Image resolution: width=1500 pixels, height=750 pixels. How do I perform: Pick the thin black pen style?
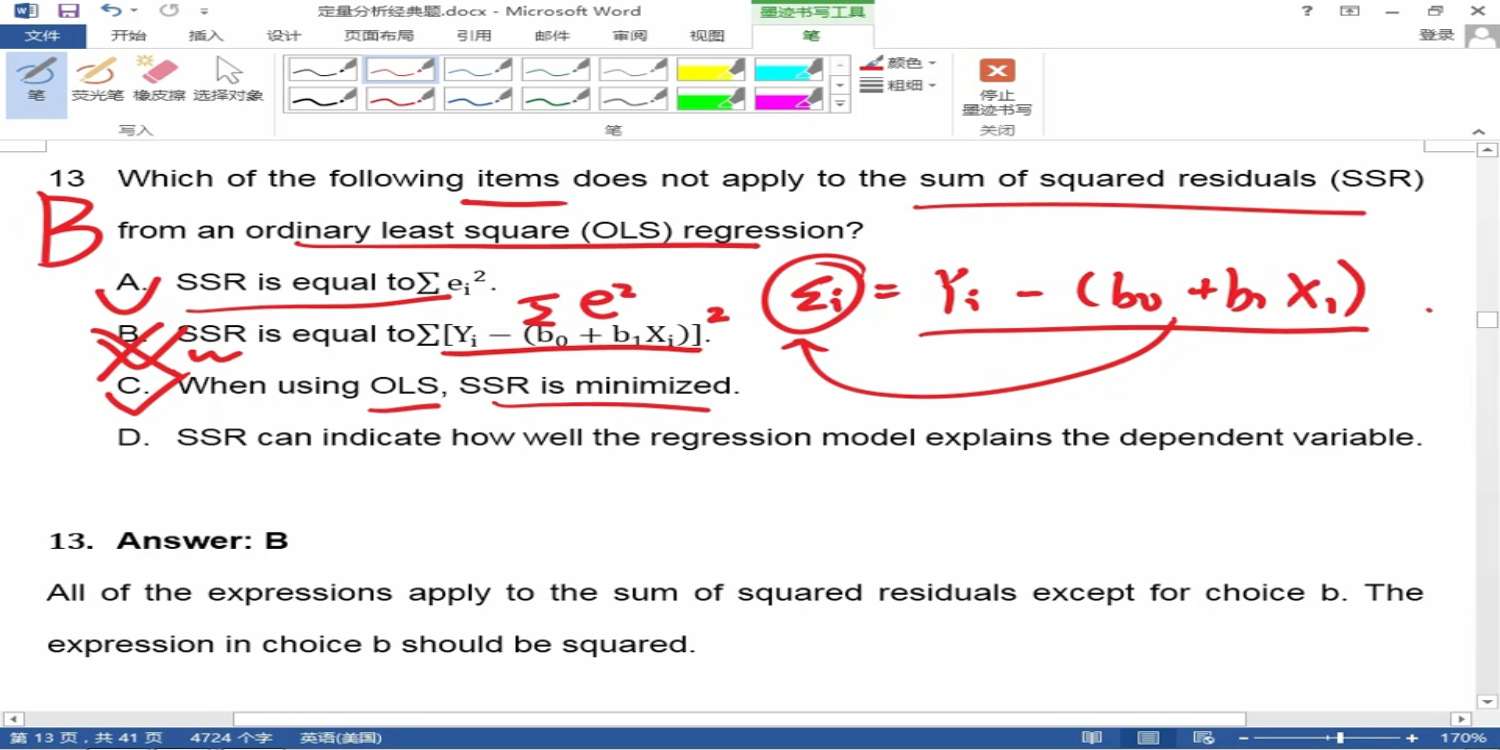323,70
